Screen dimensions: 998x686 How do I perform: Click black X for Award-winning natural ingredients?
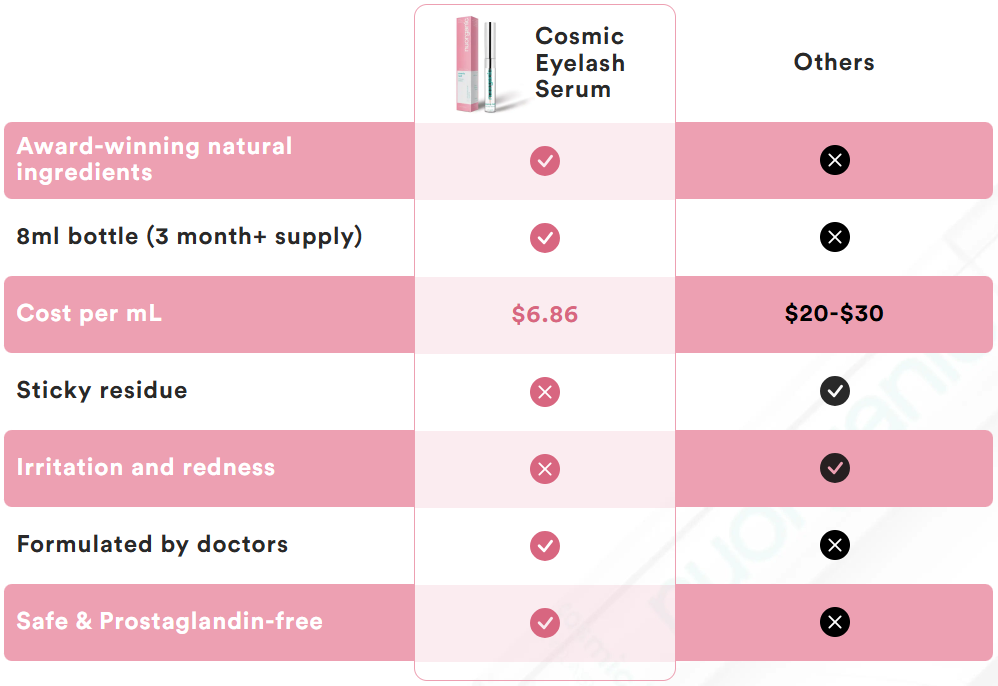(x=835, y=160)
